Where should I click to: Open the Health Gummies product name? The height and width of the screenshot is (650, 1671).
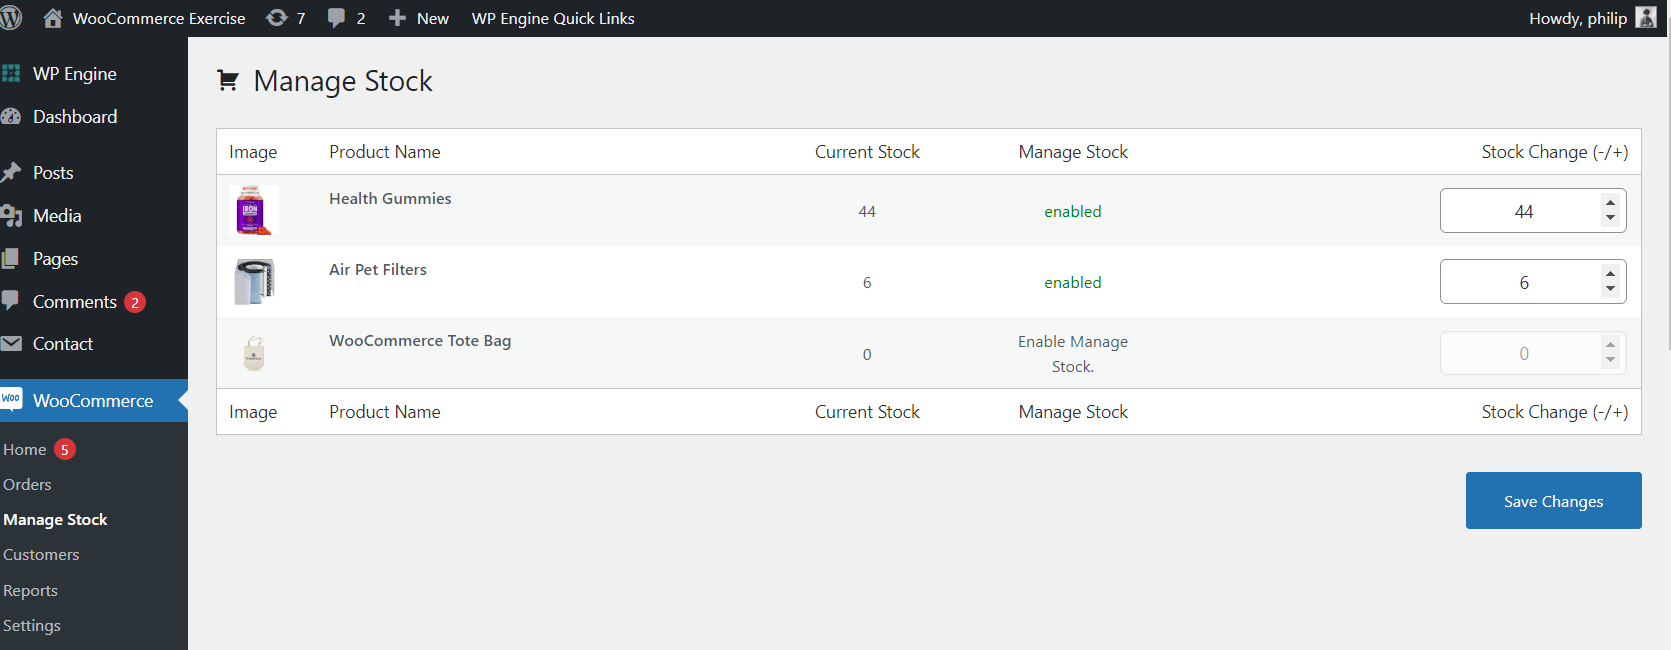(x=390, y=198)
